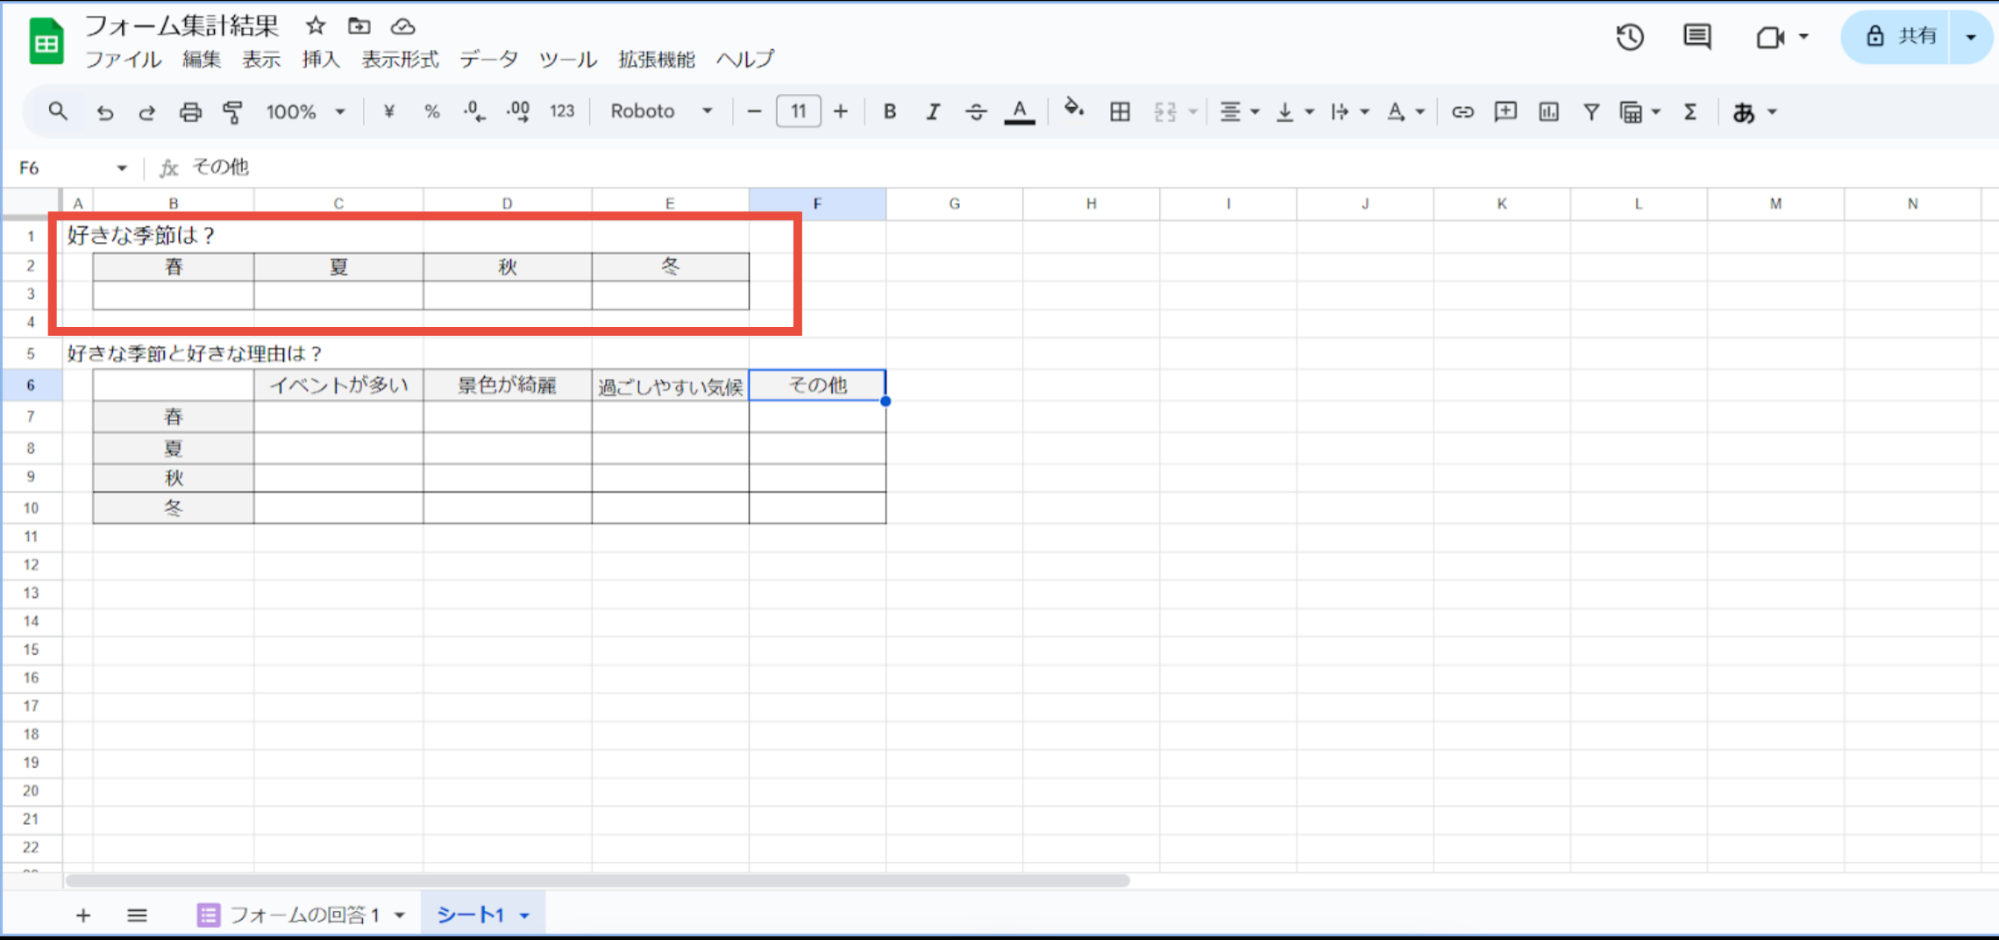Open the 表示形式 menu
The width and height of the screenshot is (1999, 940).
click(400, 60)
